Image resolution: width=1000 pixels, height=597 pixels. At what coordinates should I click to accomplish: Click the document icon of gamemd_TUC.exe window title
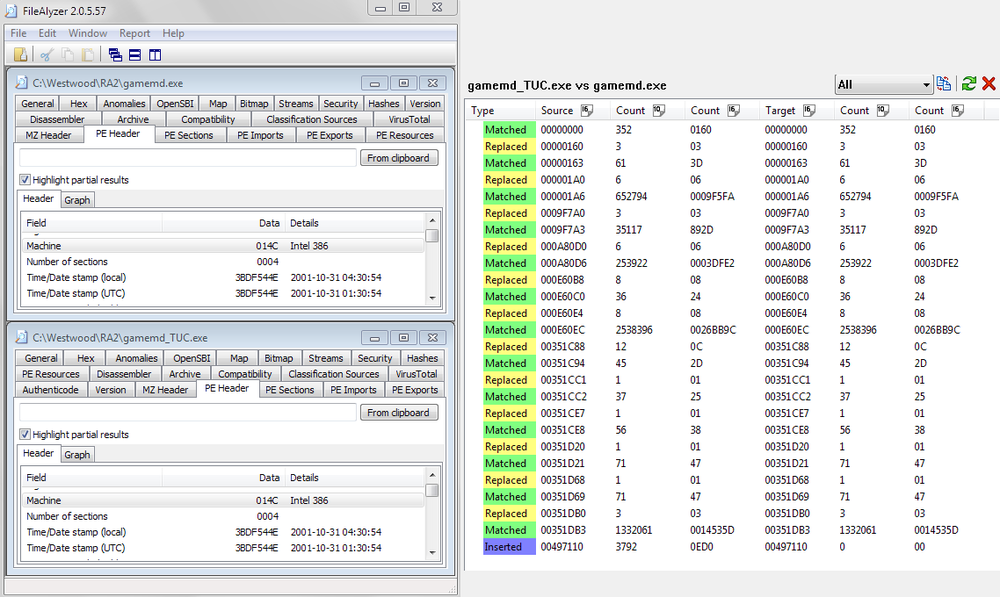22,337
